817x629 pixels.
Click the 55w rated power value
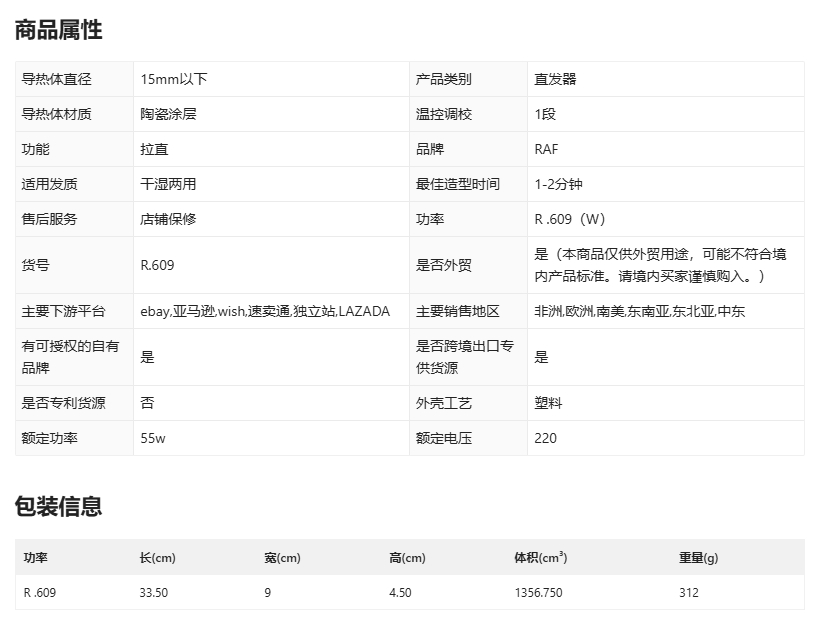click(x=152, y=438)
